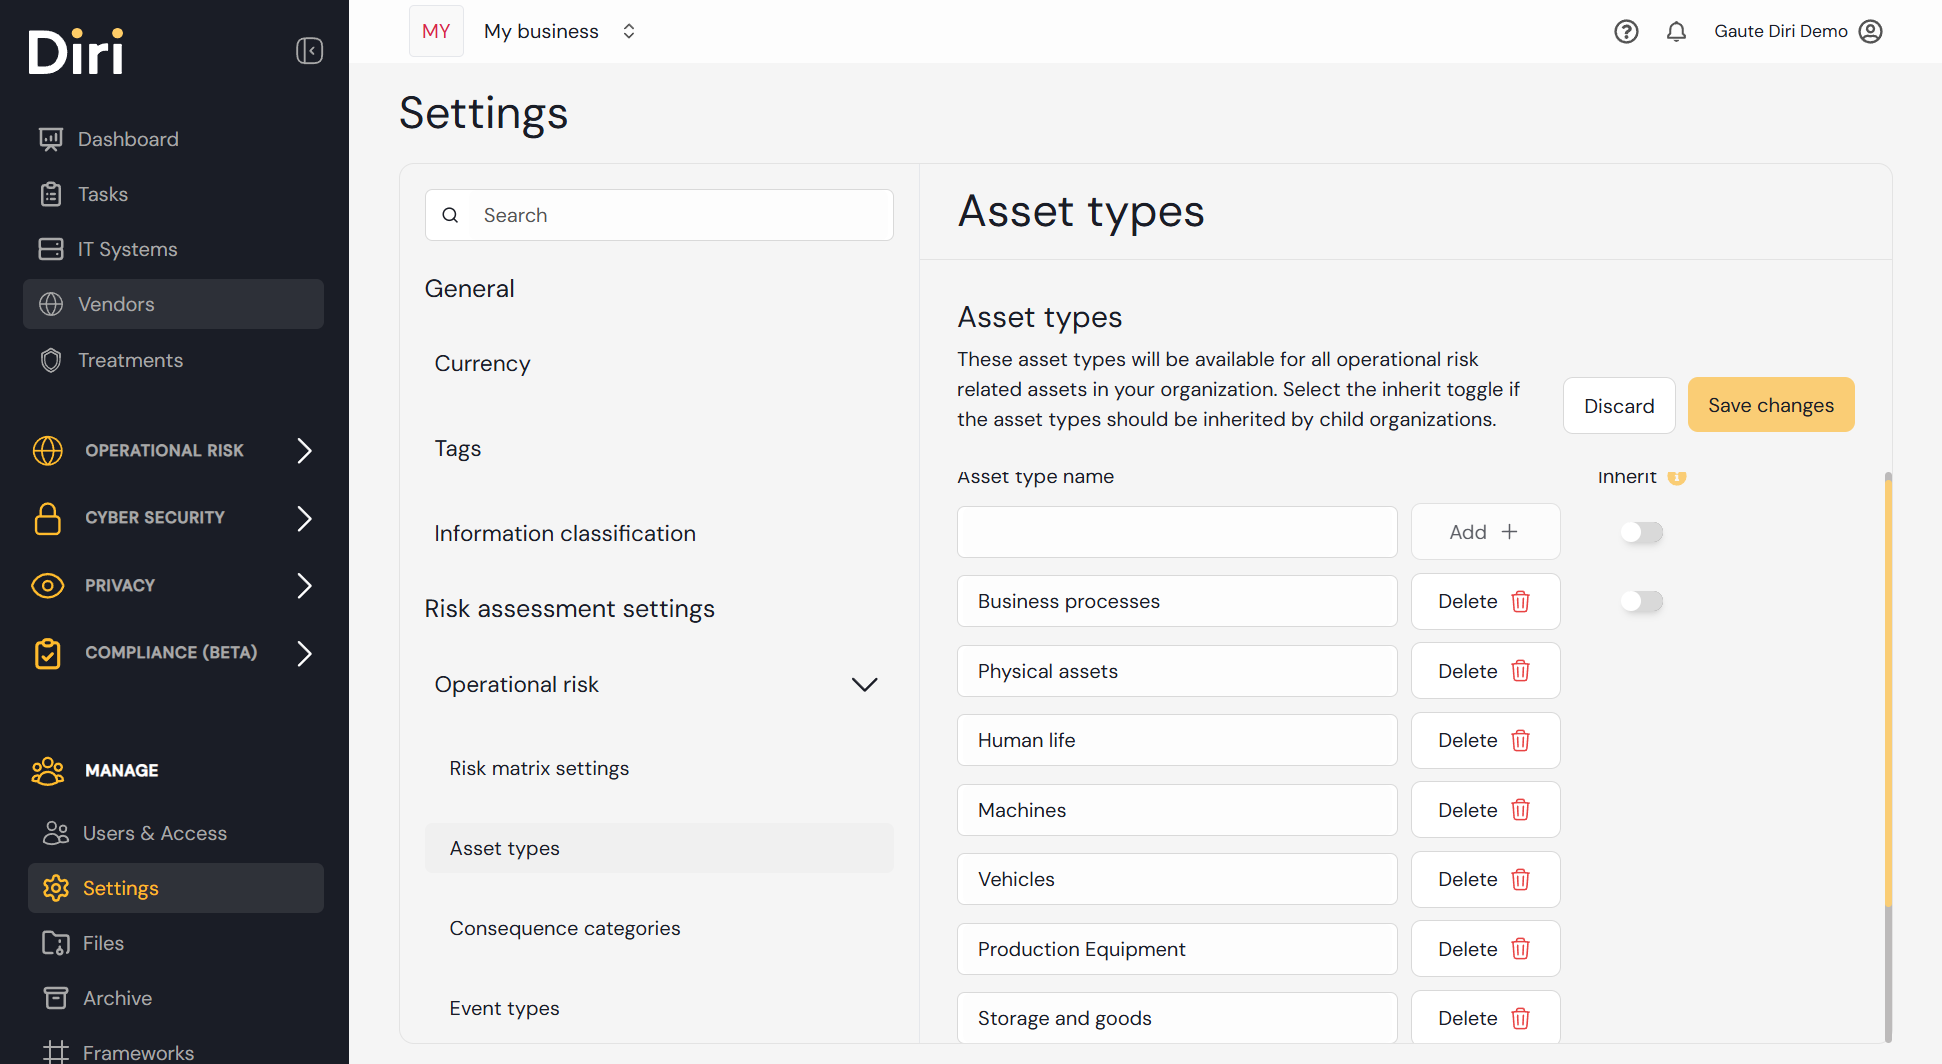The image size is (1942, 1064).
Task: Toggle inherit for Business processes
Action: pos(1641,601)
